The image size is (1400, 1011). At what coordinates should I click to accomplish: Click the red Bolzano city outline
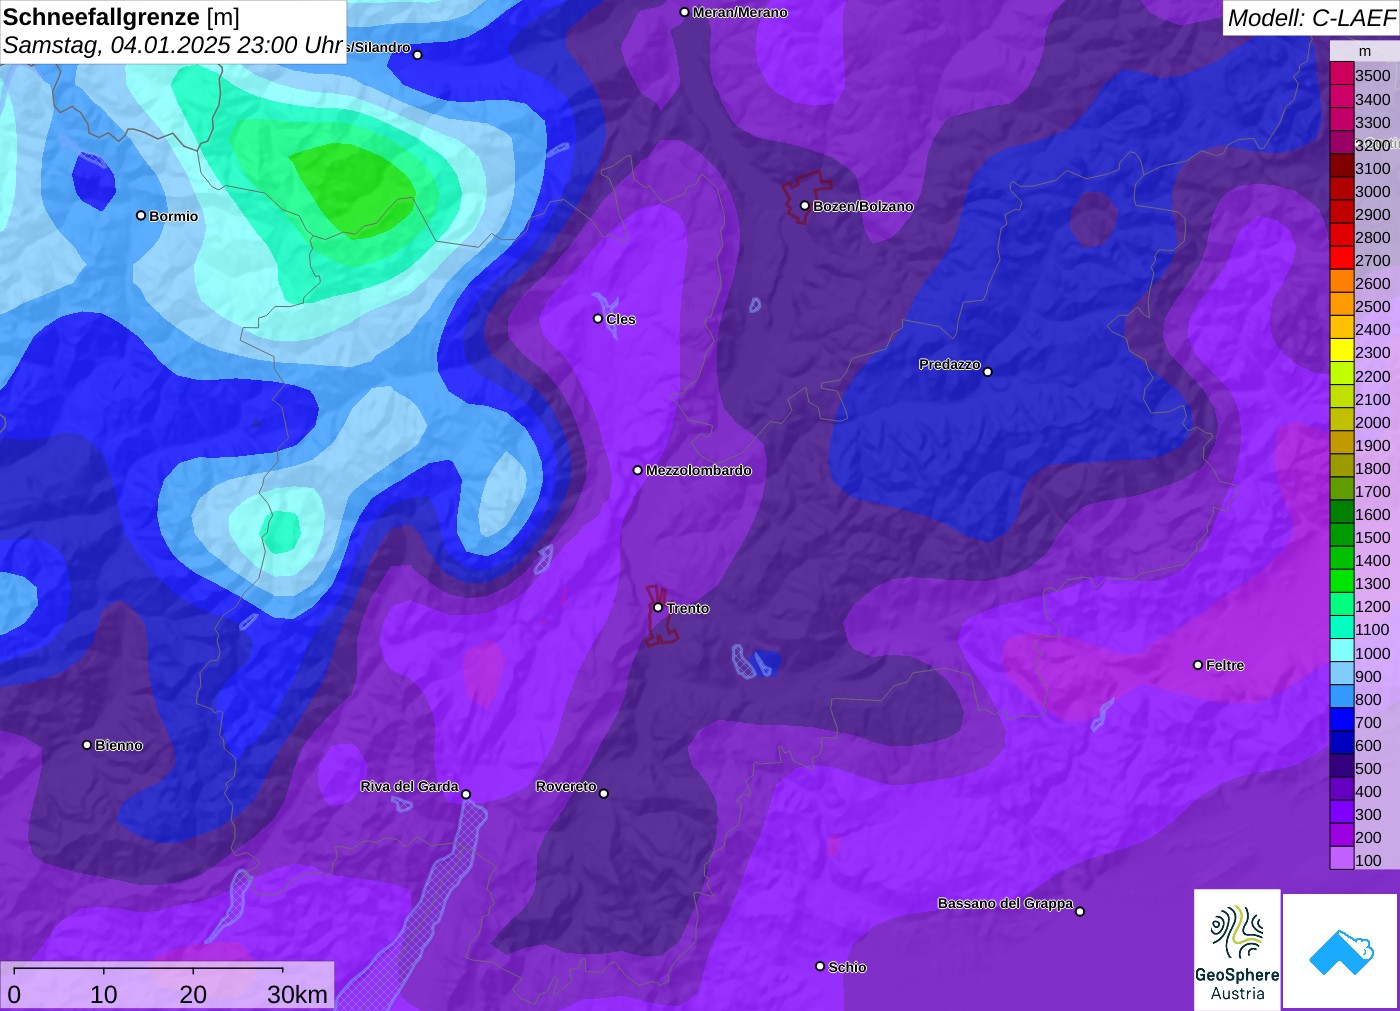tap(806, 196)
